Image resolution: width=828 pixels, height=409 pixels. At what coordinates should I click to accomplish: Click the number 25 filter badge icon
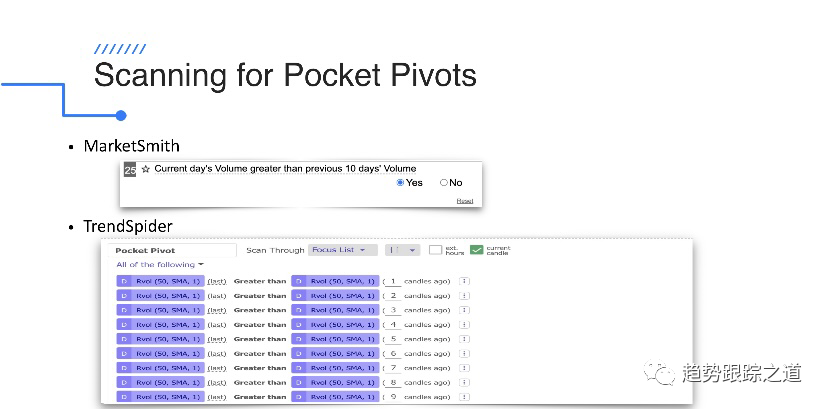(x=129, y=170)
